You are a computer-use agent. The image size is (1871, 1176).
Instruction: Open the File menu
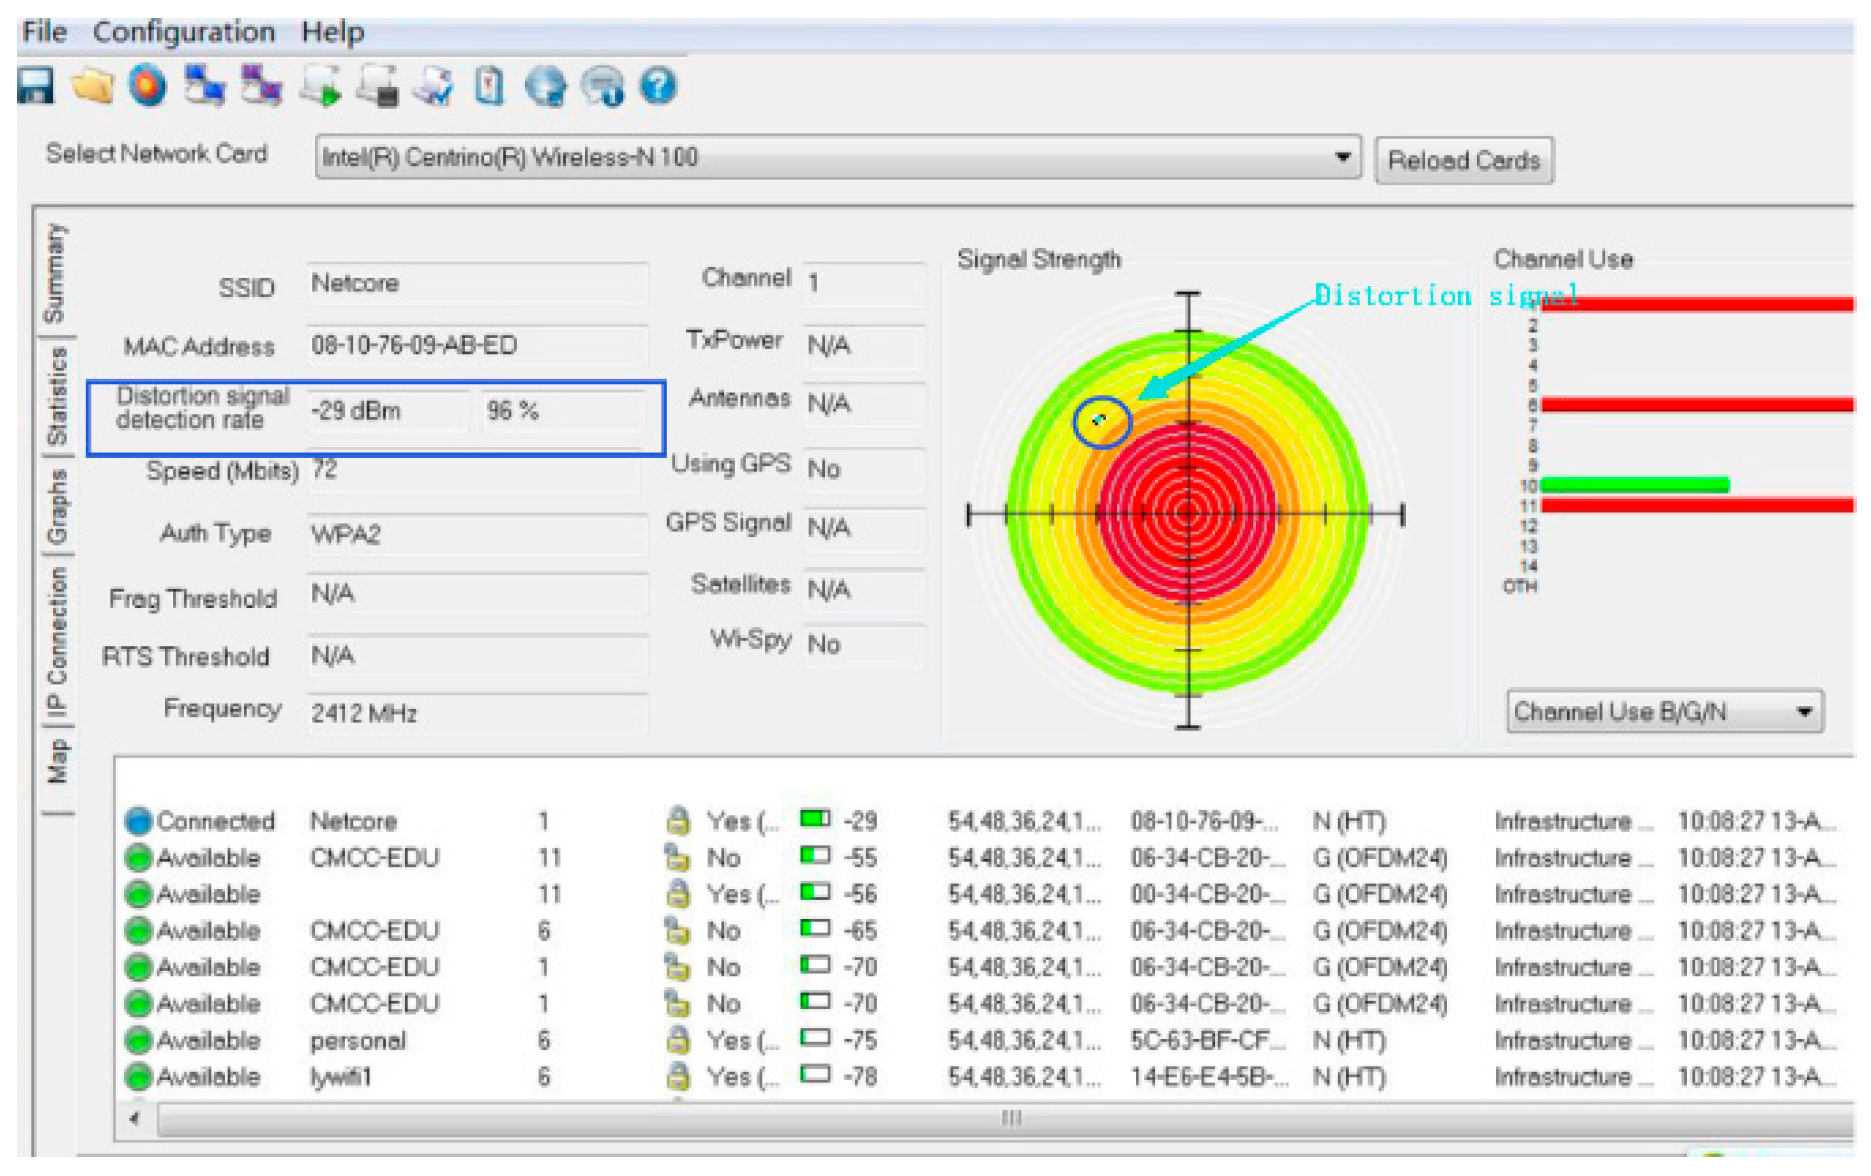44,32
